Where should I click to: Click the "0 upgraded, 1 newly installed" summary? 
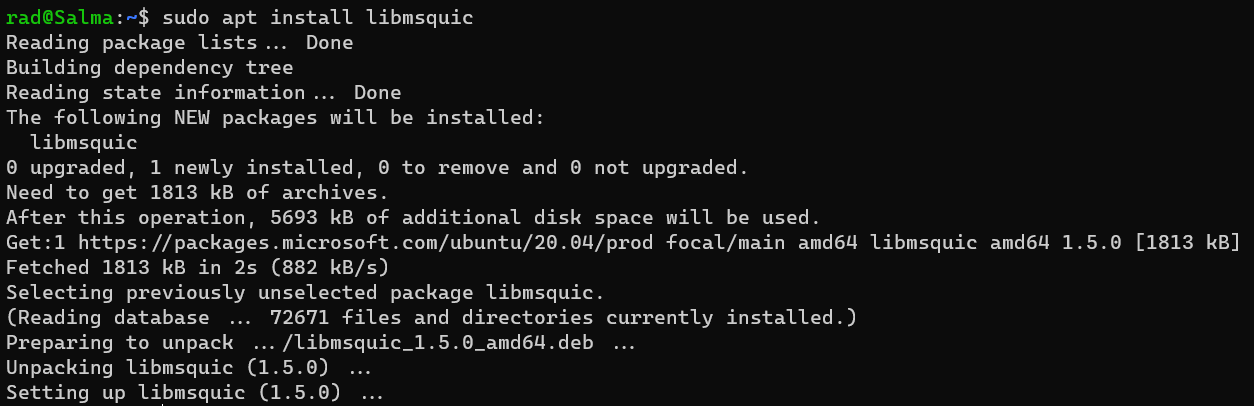377,167
